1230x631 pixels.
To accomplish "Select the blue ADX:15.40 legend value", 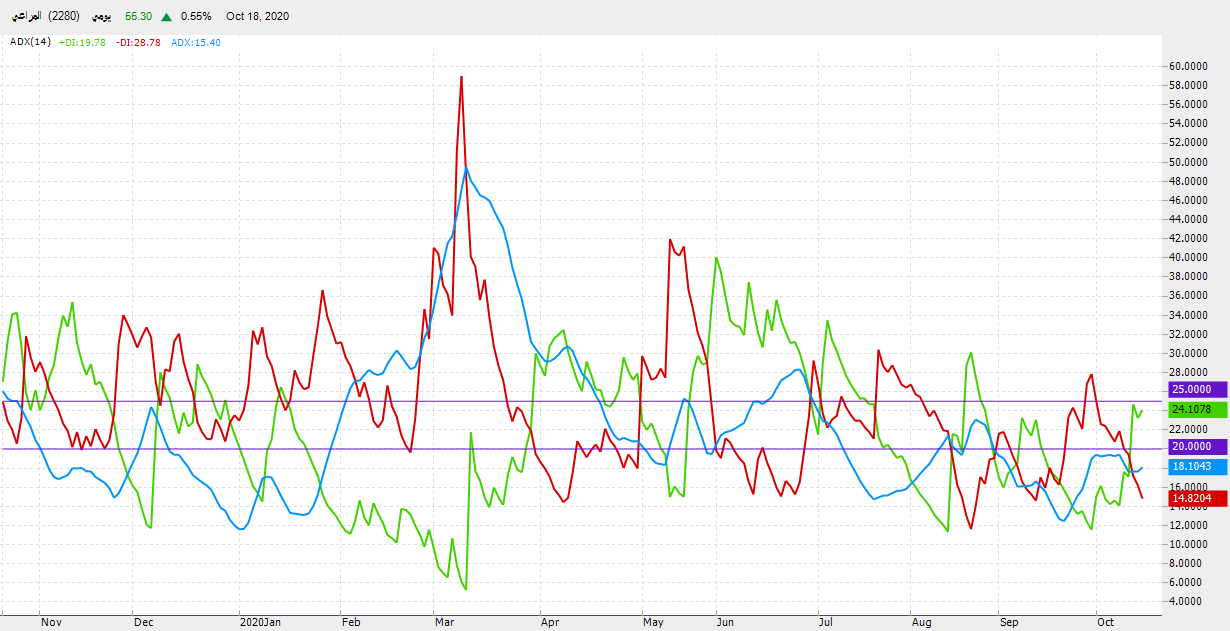I will point(196,42).
